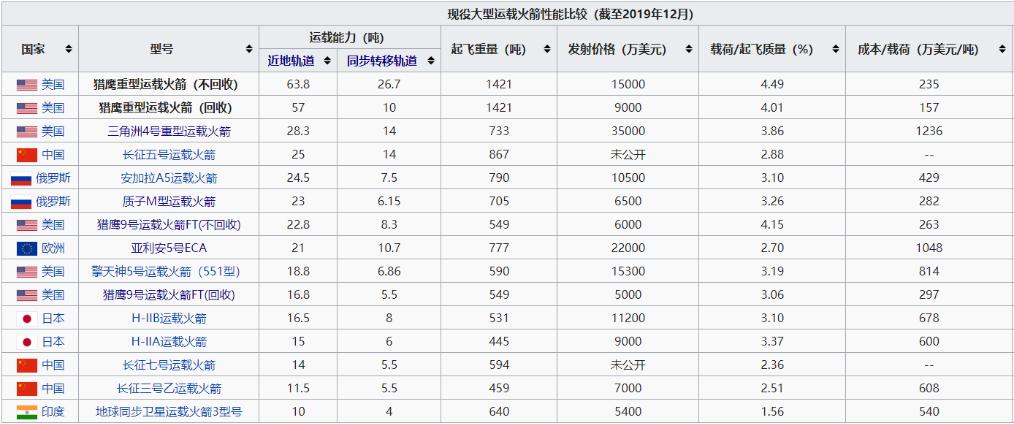
Task: Sort by 近地轨道 capacity arrows
Action: tap(327, 61)
